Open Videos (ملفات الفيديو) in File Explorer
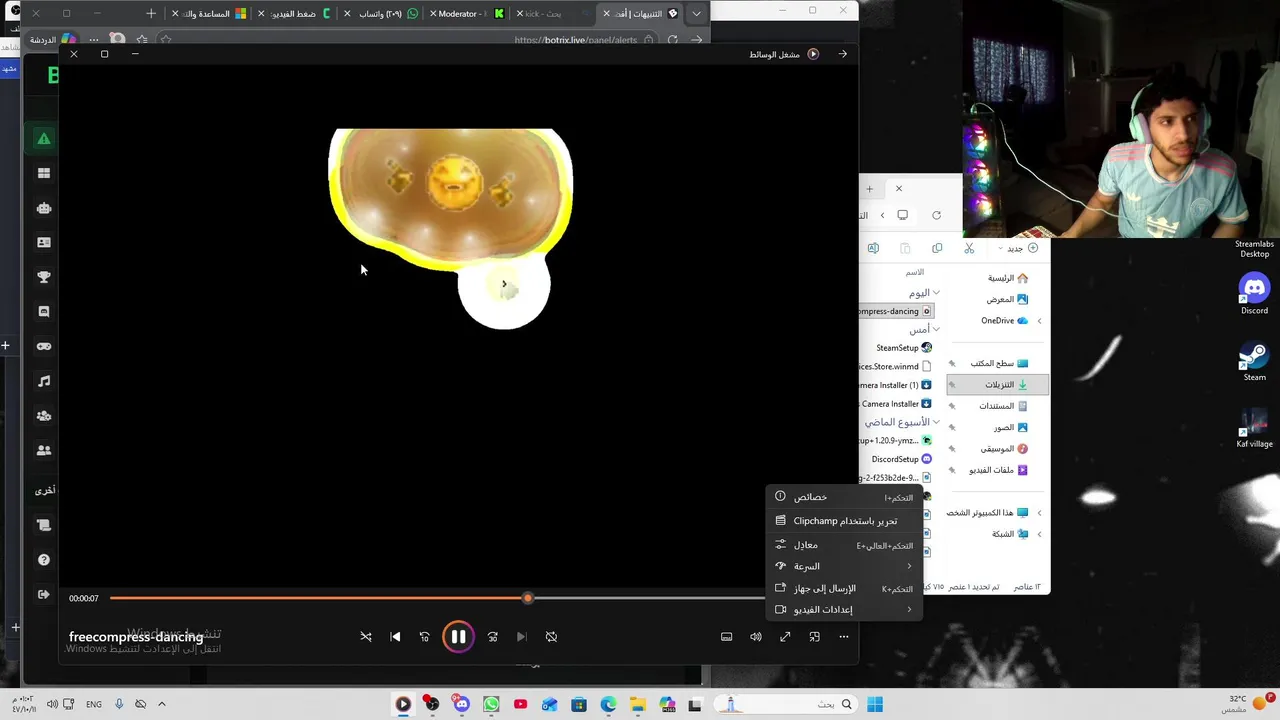 [998, 470]
